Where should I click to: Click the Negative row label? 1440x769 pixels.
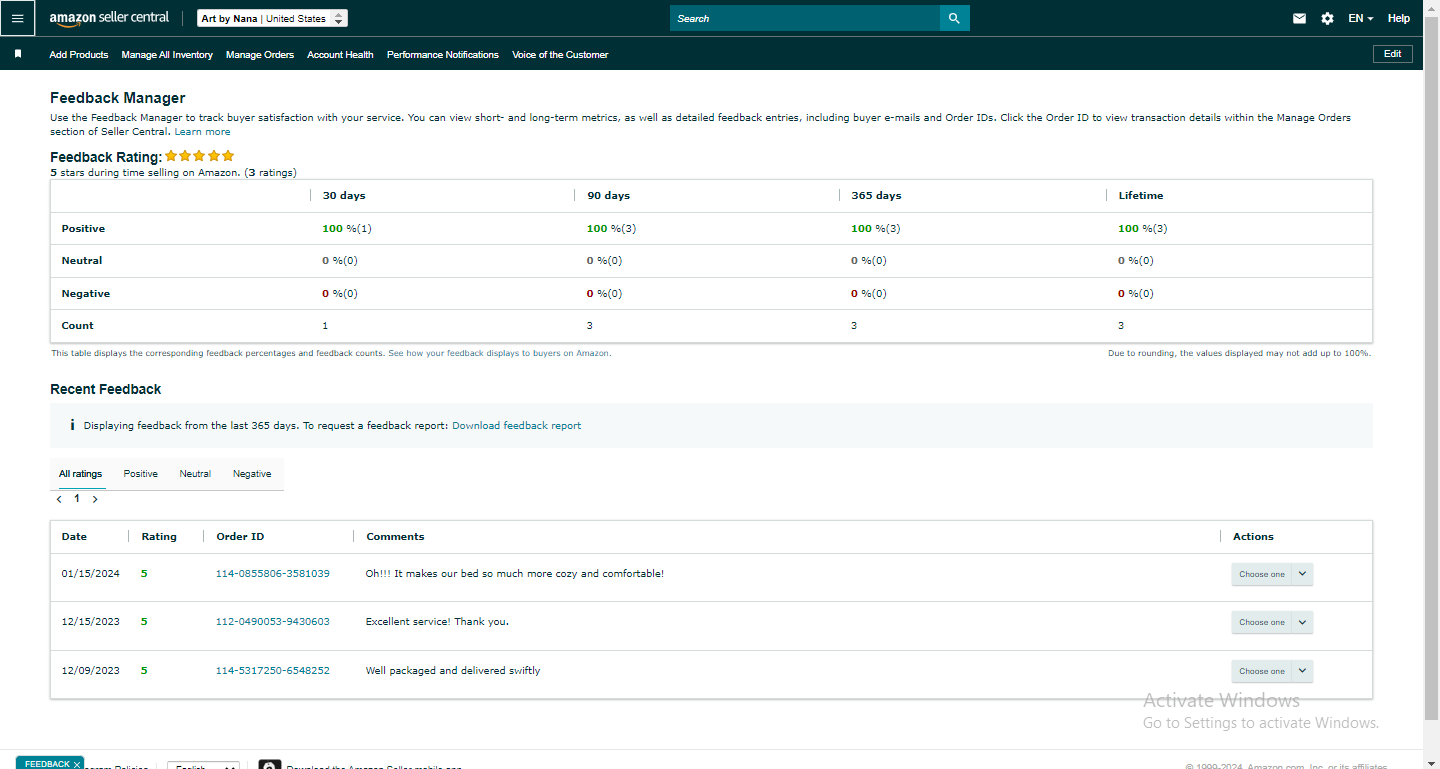coord(86,294)
